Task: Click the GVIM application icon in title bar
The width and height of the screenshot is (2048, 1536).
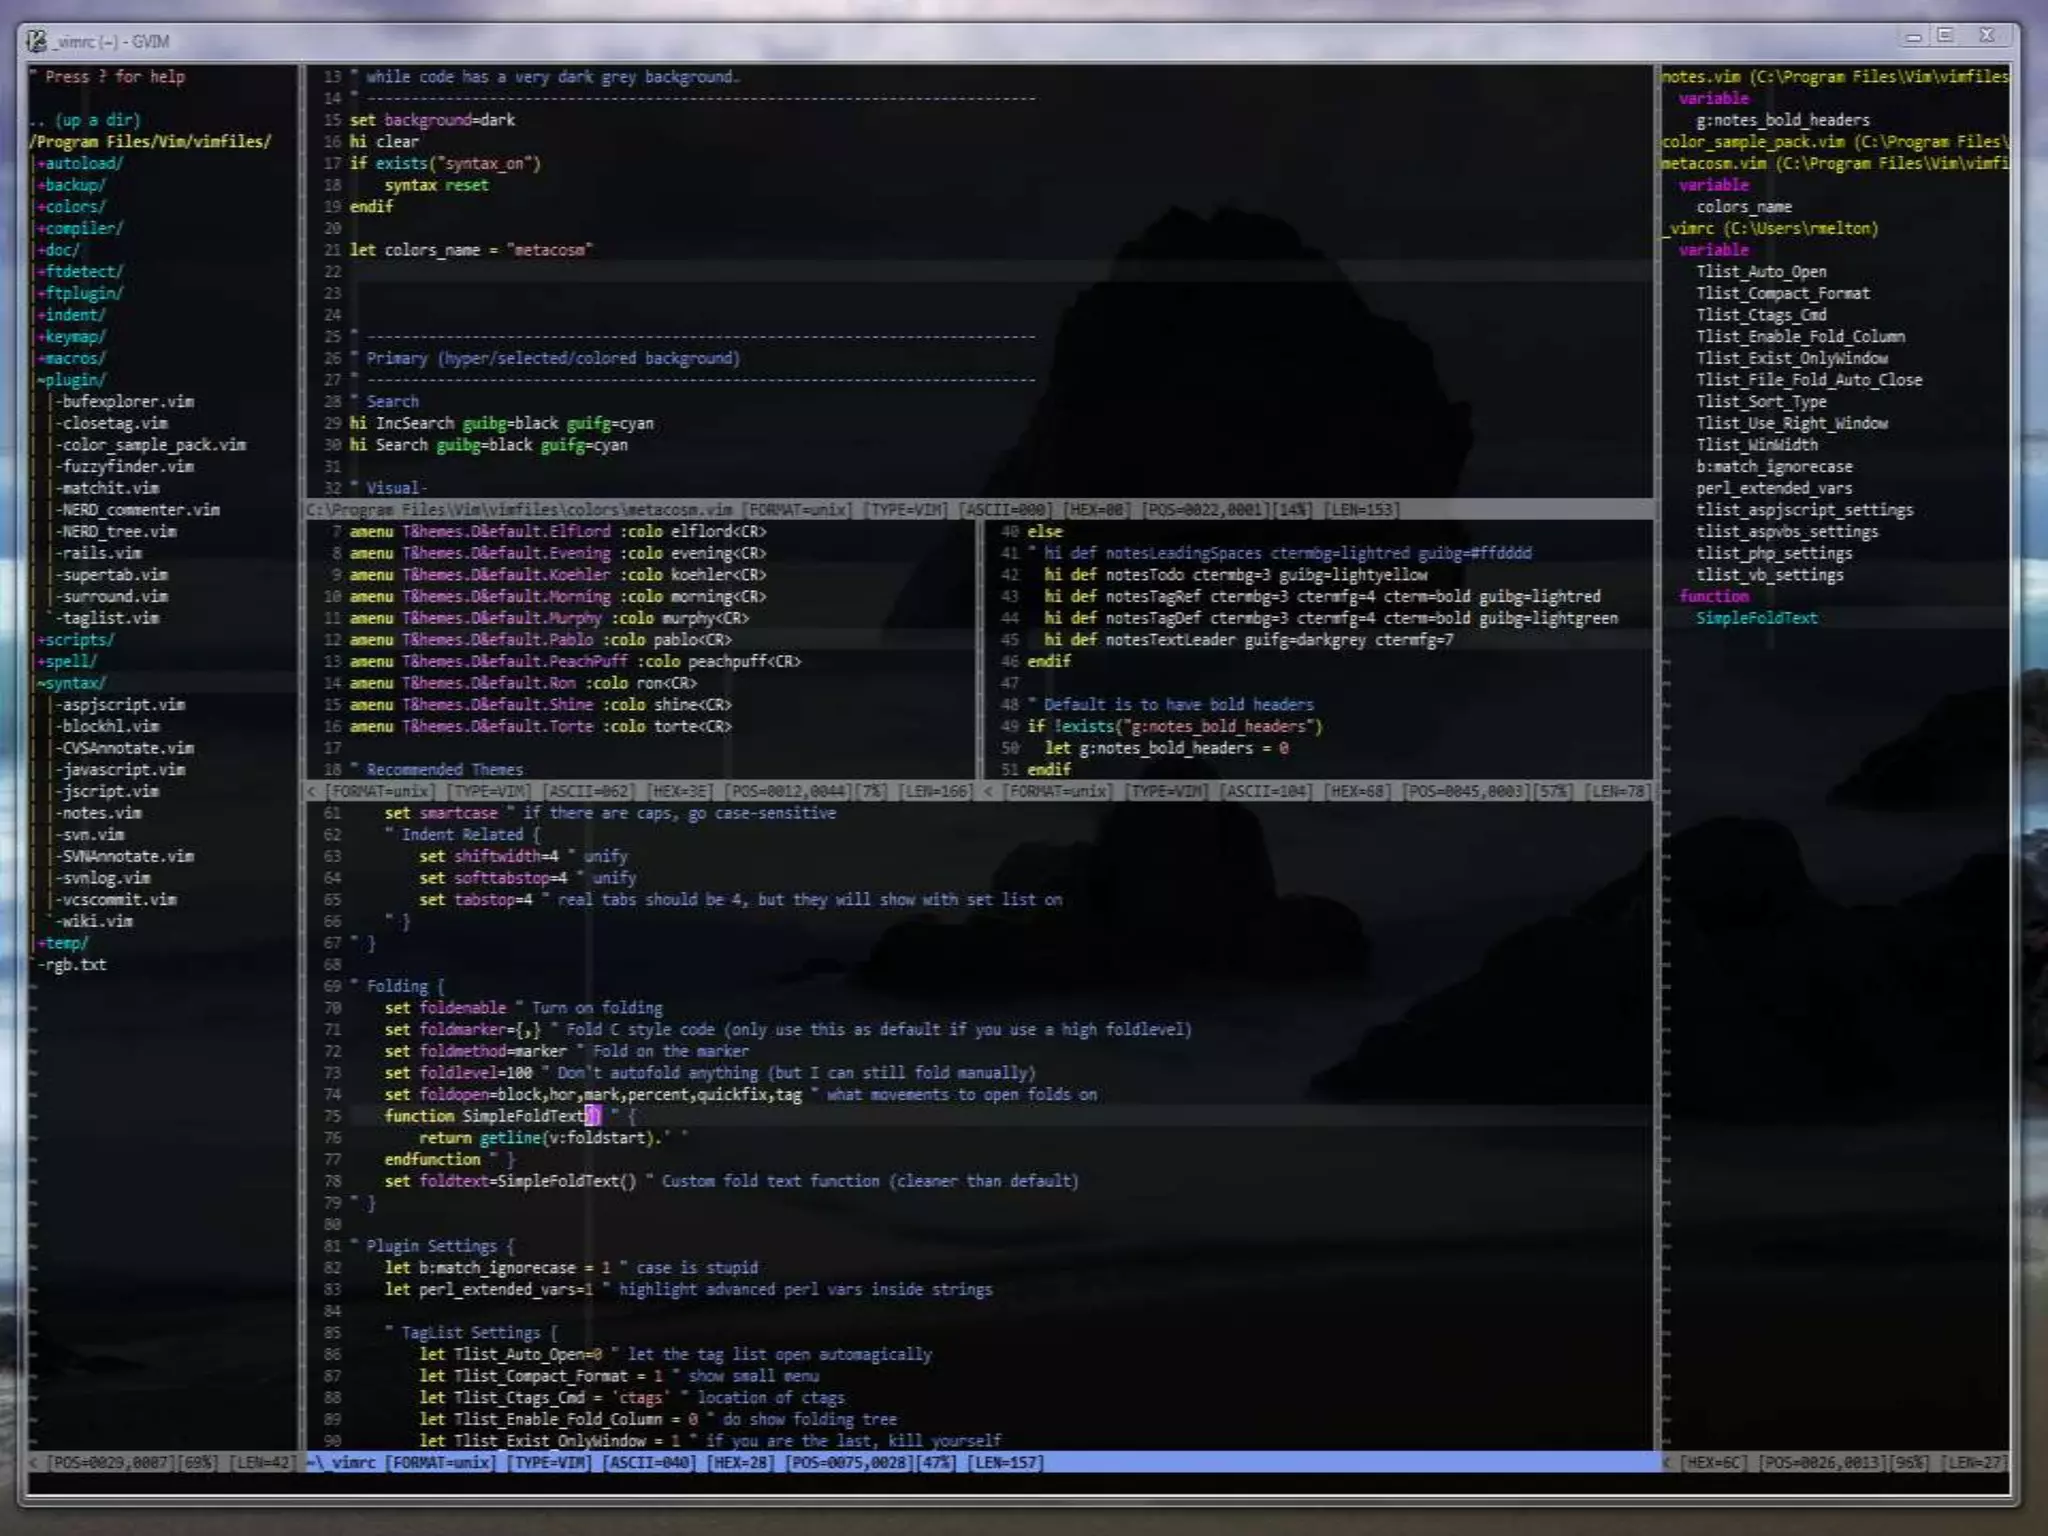Action: pyautogui.click(x=37, y=41)
